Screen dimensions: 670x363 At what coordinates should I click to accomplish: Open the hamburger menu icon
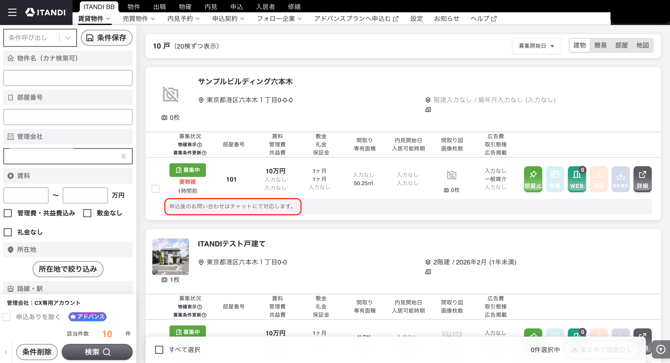[x=12, y=12]
